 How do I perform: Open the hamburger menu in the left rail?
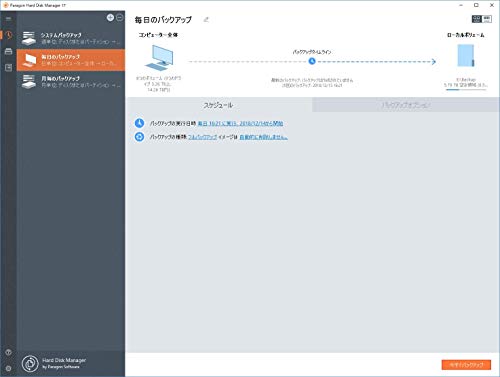pyautogui.click(x=8, y=19)
